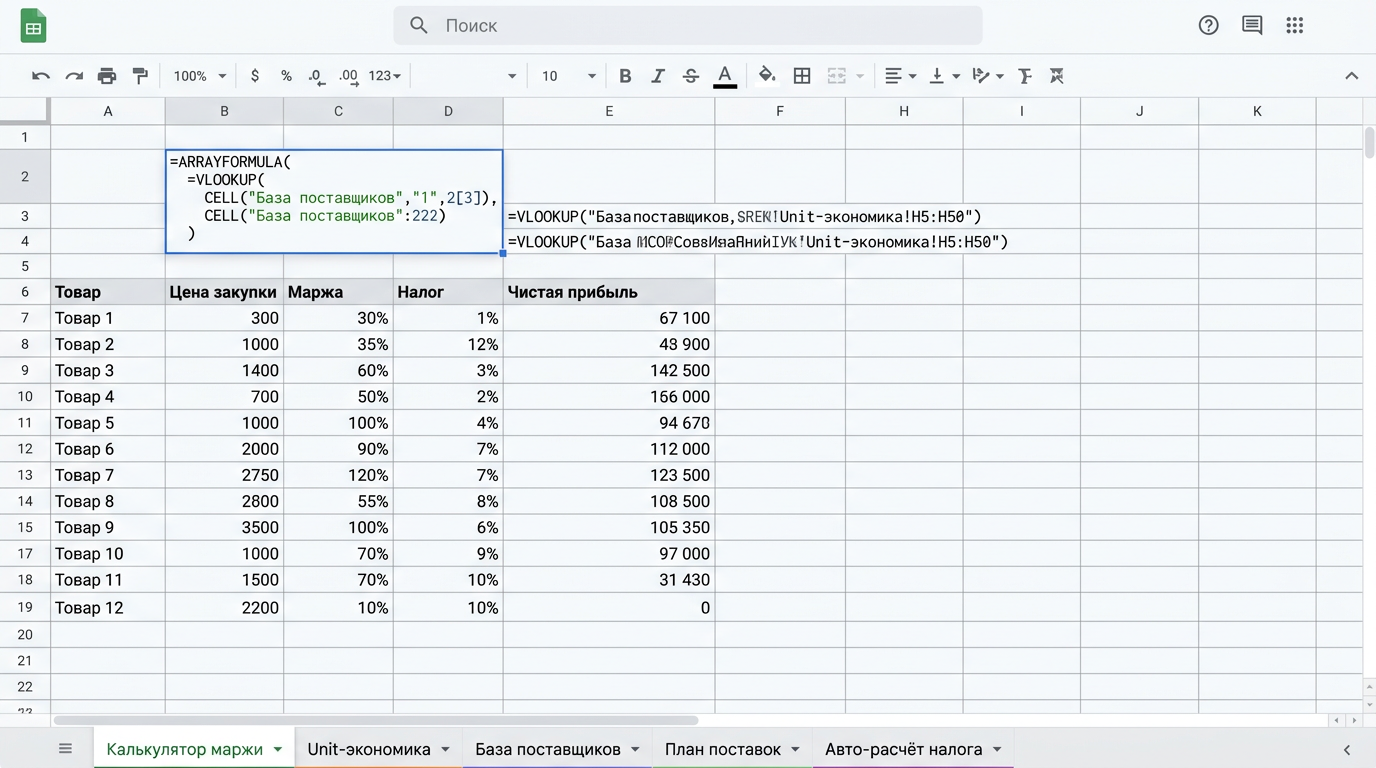Open the Google apps grid icon
The height and width of the screenshot is (768, 1376).
(1295, 26)
